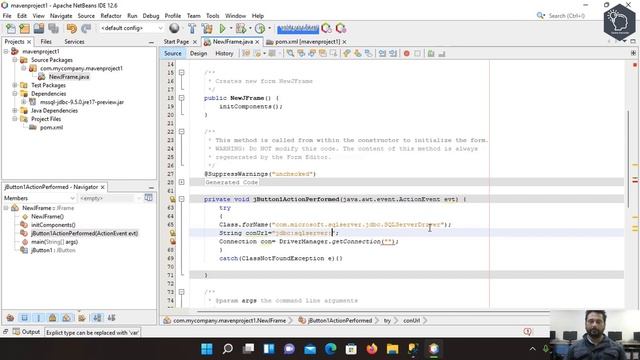Select NewJFrame.java in Projects tree
Screen dimensions: 640x360
[69, 77]
